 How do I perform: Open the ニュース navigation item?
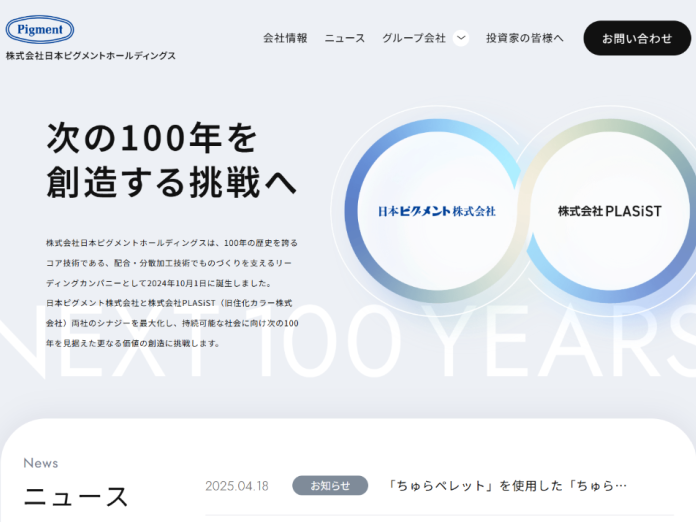coord(344,38)
